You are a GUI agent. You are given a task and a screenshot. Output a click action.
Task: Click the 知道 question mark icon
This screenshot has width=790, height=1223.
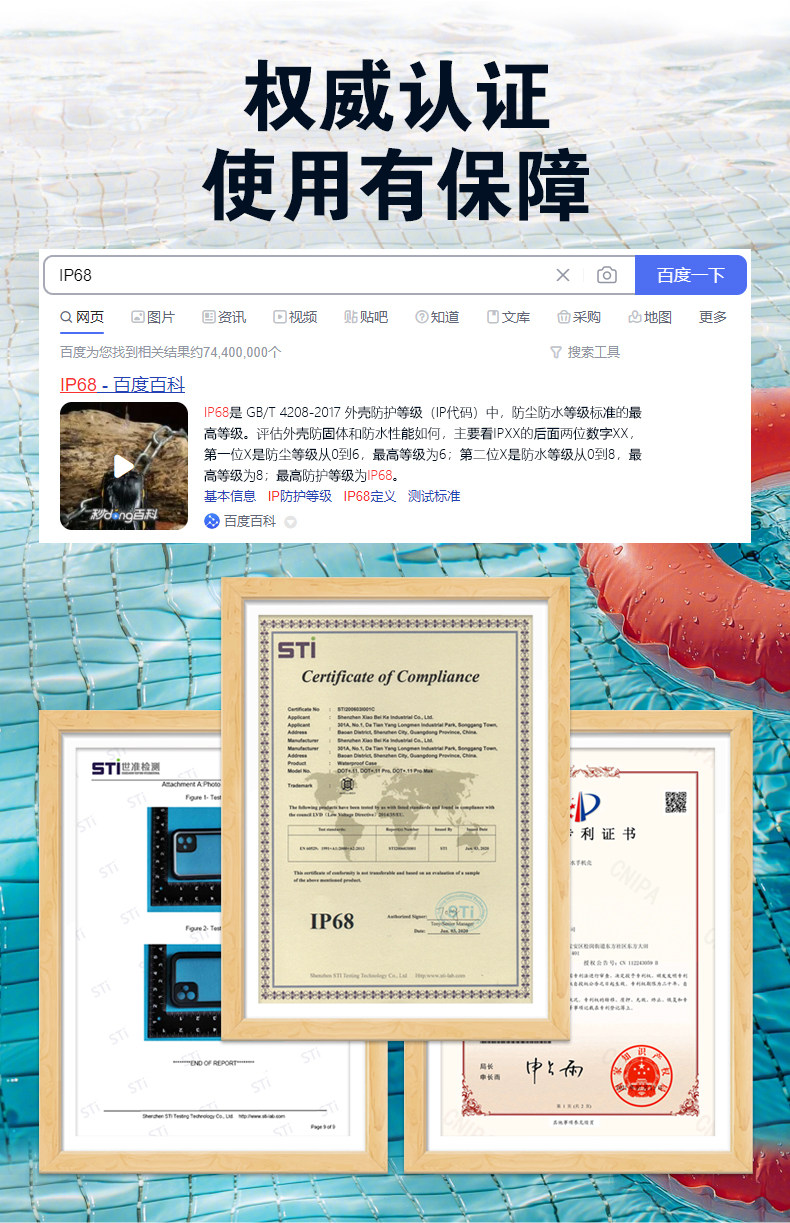(422, 317)
